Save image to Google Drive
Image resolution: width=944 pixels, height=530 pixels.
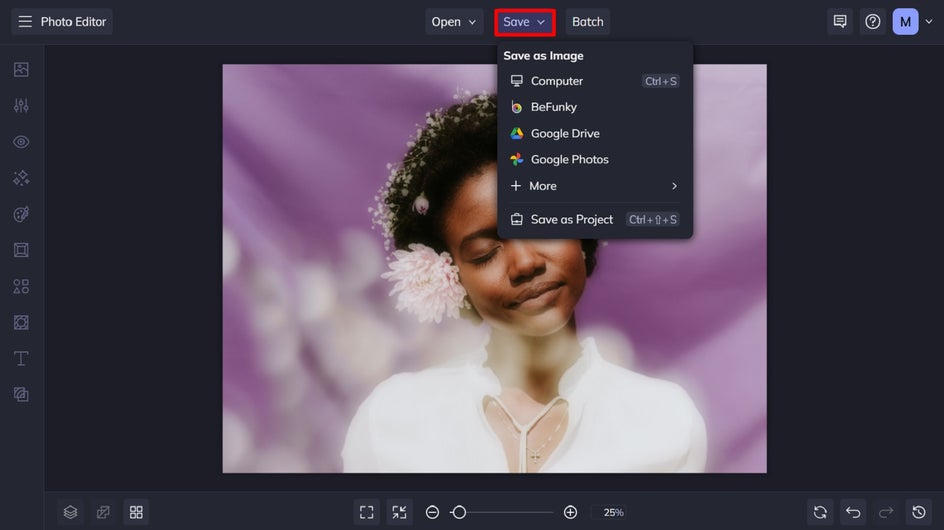pos(594,133)
